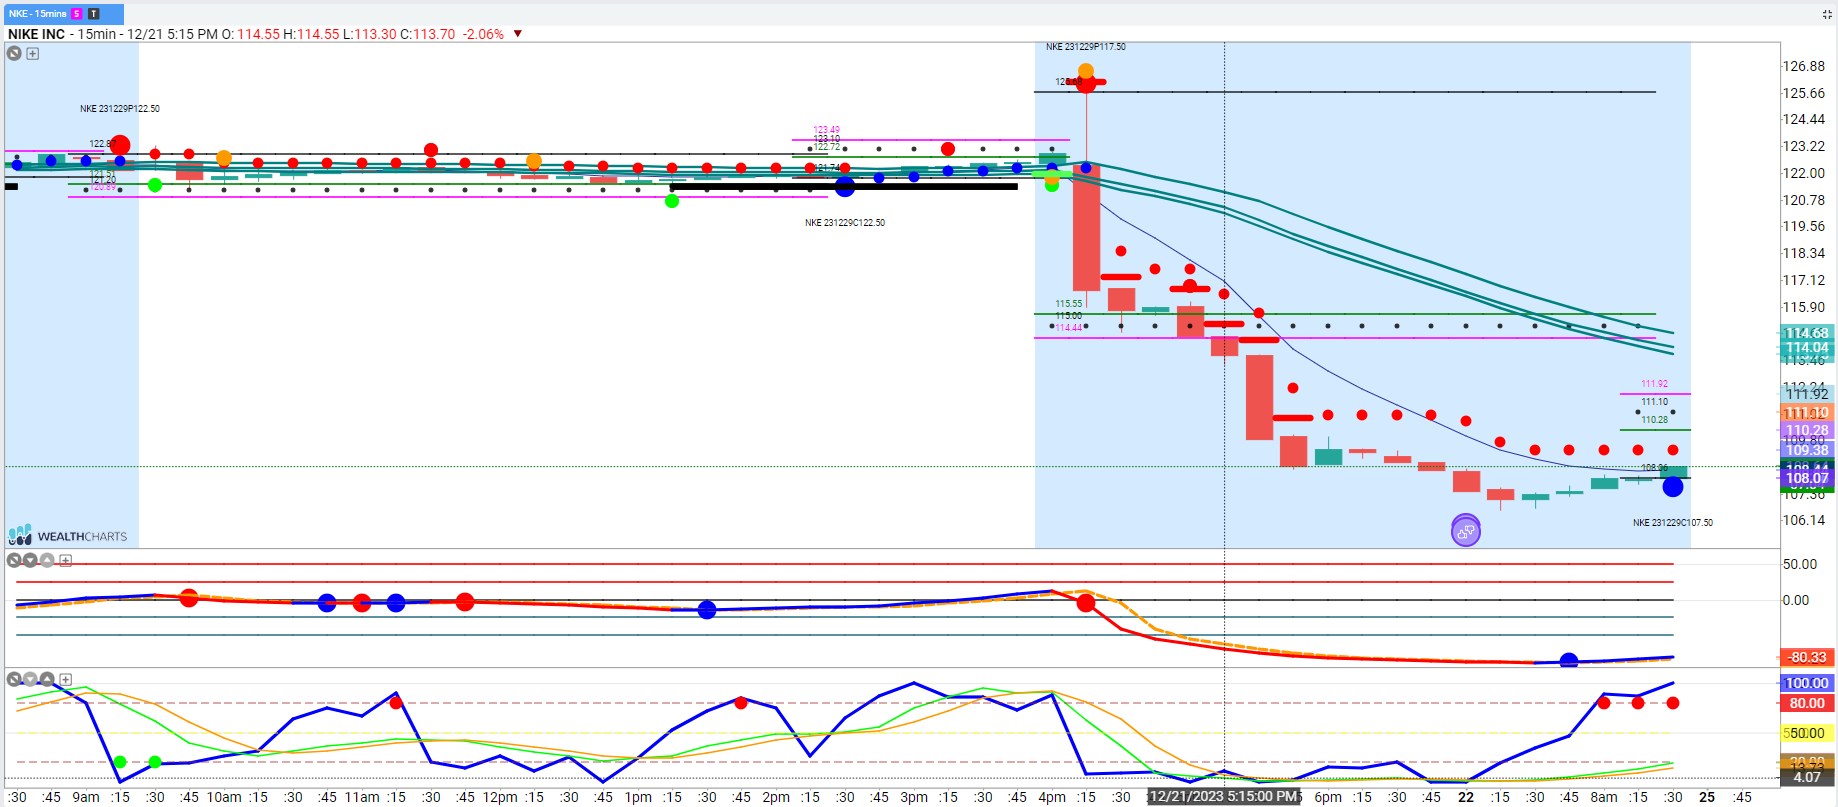Viewport: 1838px width, 807px height.
Task: Move bottom oscillator pane down
Action: coord(30,679)
